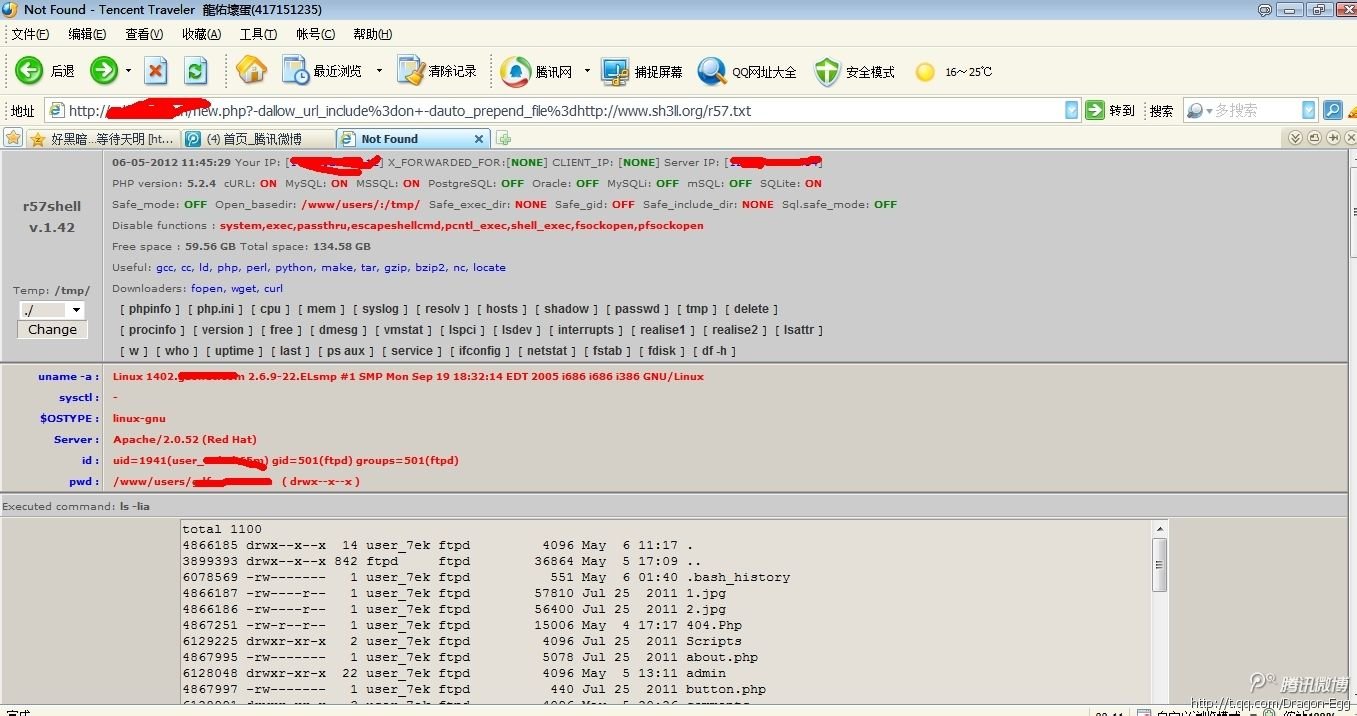Click the green Forward arrow button
This screenshot has width=1357, height=716.
[104, 71]
